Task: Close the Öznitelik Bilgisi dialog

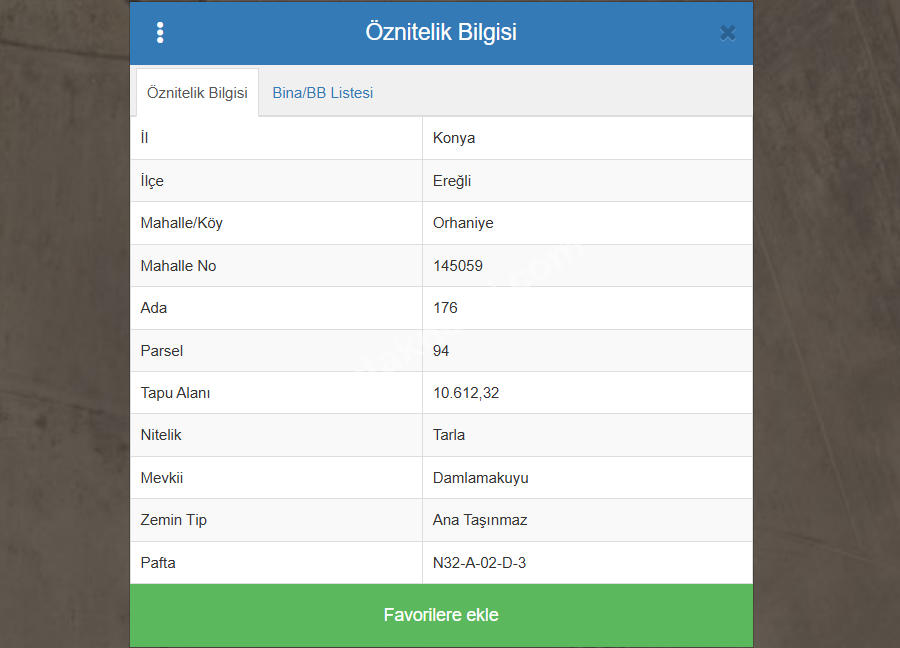Action: 727,33
